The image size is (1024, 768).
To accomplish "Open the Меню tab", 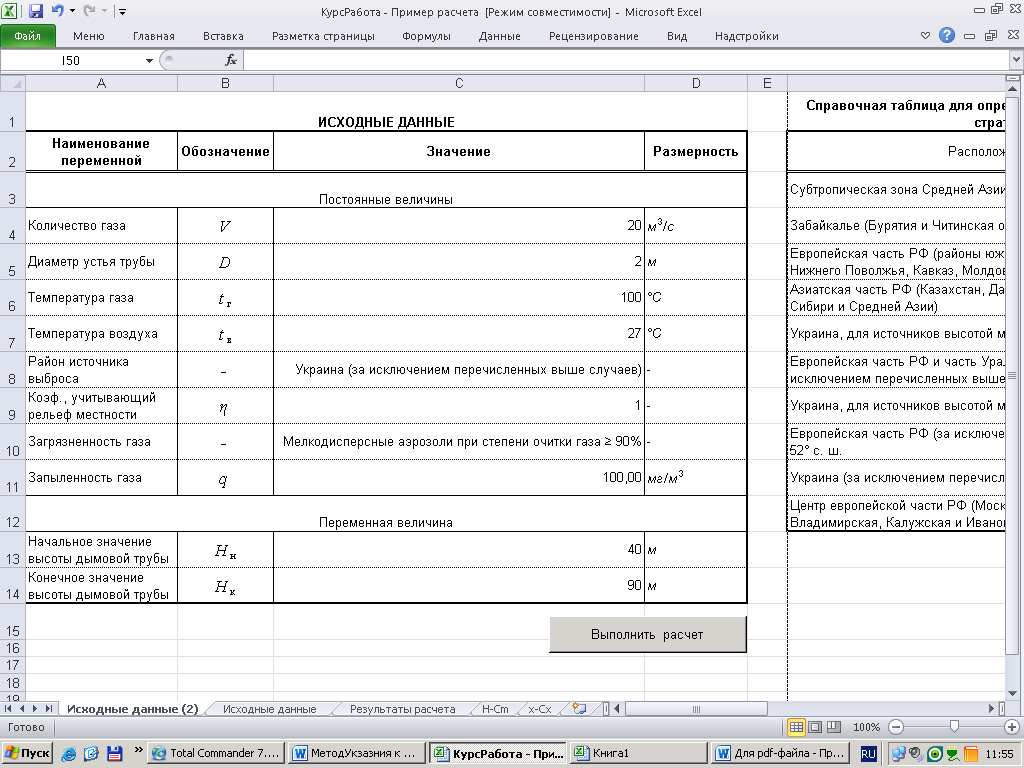I will 88,36.
